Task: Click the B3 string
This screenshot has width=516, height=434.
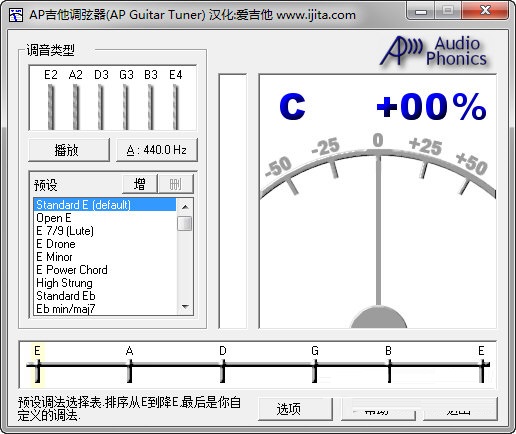Action: tap(151, 107)
